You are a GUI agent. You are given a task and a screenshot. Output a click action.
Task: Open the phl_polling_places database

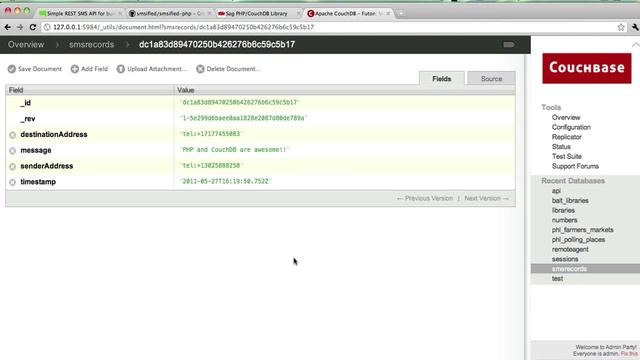[x=578, y=240]
